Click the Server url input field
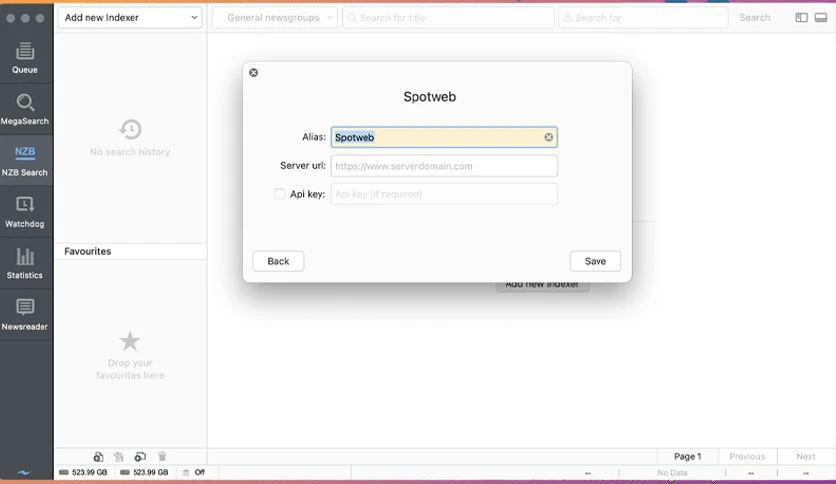 point(444,166)
